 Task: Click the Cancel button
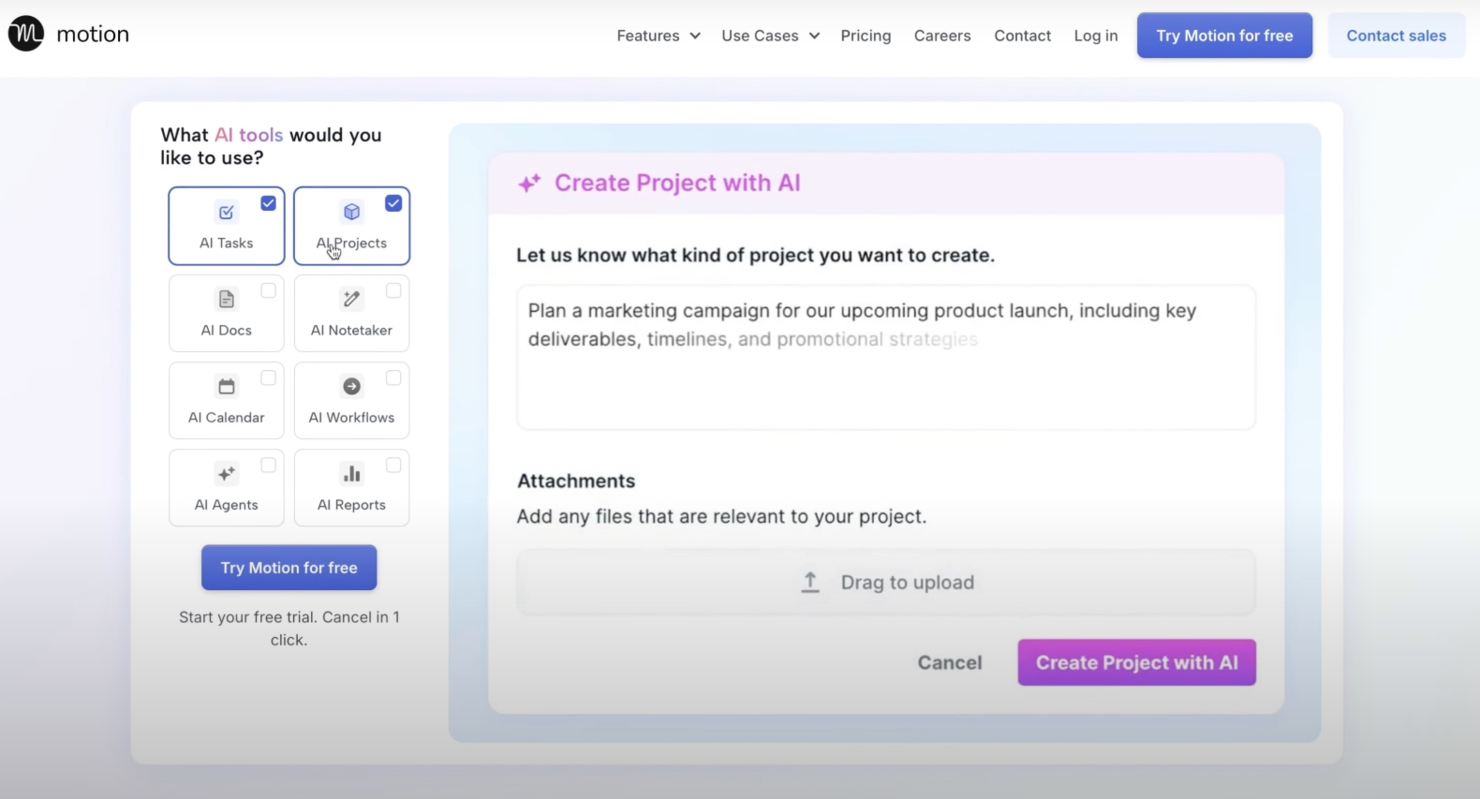tap(950, 662)
